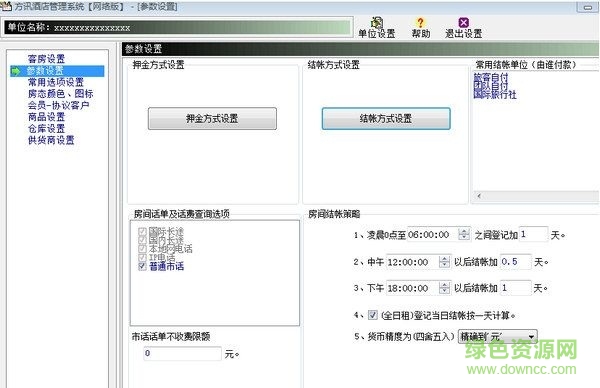
Task: Click the 18:00:00 afternoon time field
Action: pyautogui.click(x=412, y=288)
